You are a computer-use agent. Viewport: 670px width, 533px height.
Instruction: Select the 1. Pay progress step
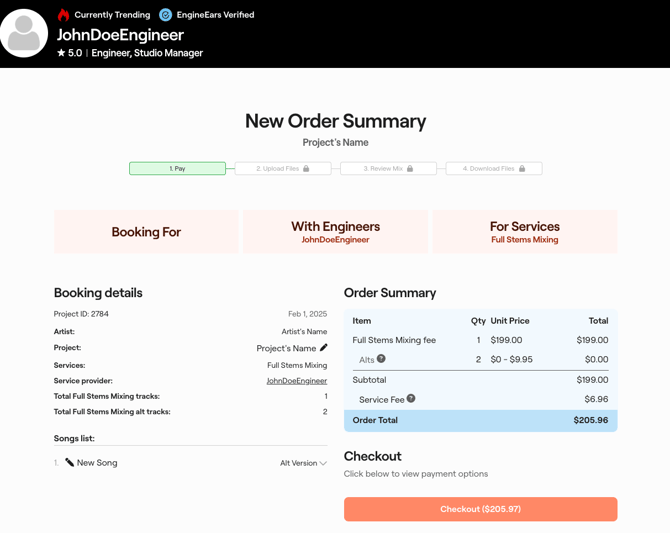pos(177,169)
